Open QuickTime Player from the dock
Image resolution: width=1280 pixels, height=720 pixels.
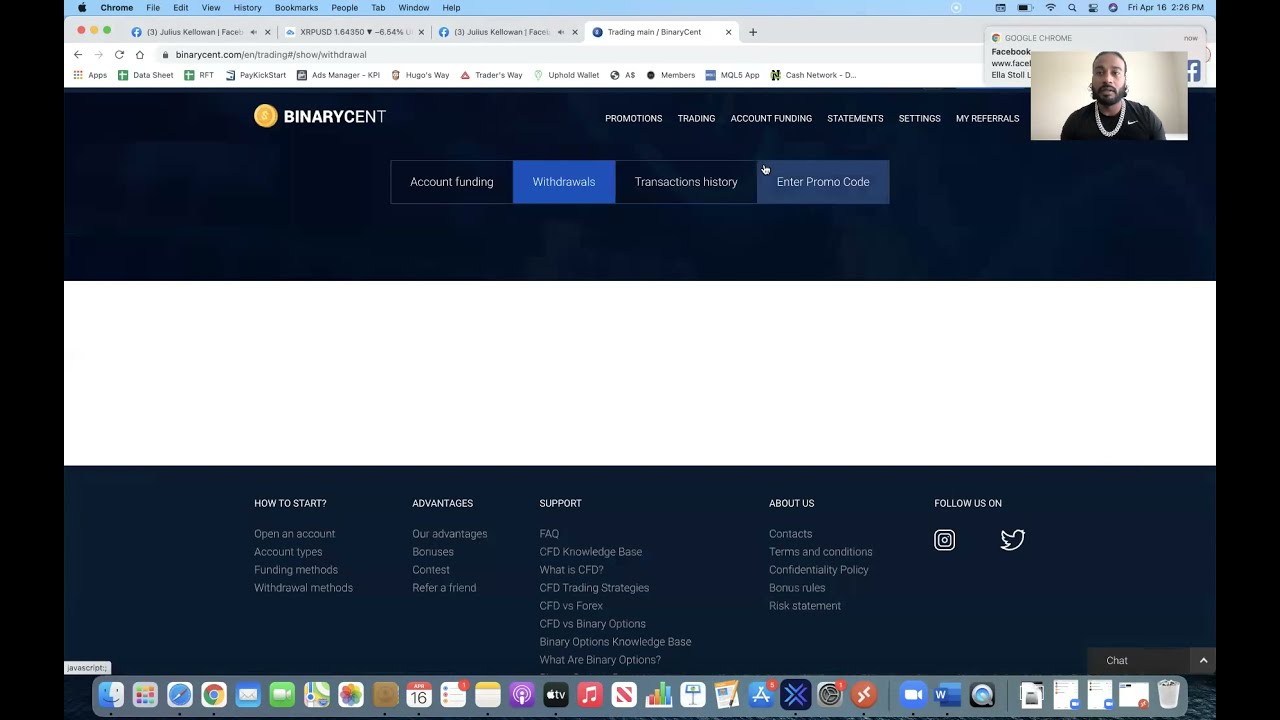click(x=982, y=694)
